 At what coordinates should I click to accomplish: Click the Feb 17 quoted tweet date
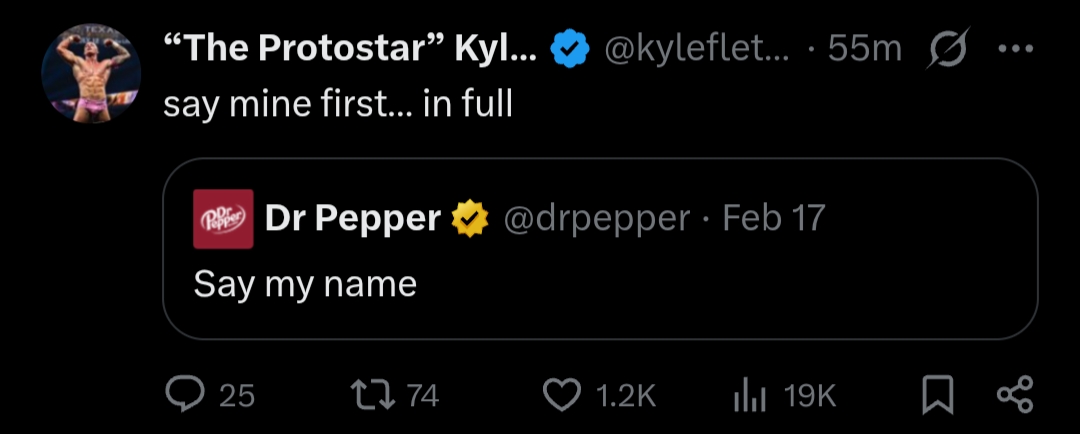773,218
